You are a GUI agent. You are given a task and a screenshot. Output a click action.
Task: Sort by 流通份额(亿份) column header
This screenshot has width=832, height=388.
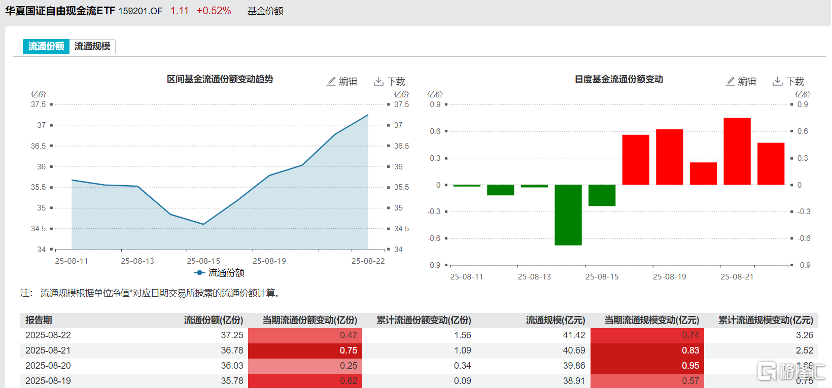tap(213, 320)
